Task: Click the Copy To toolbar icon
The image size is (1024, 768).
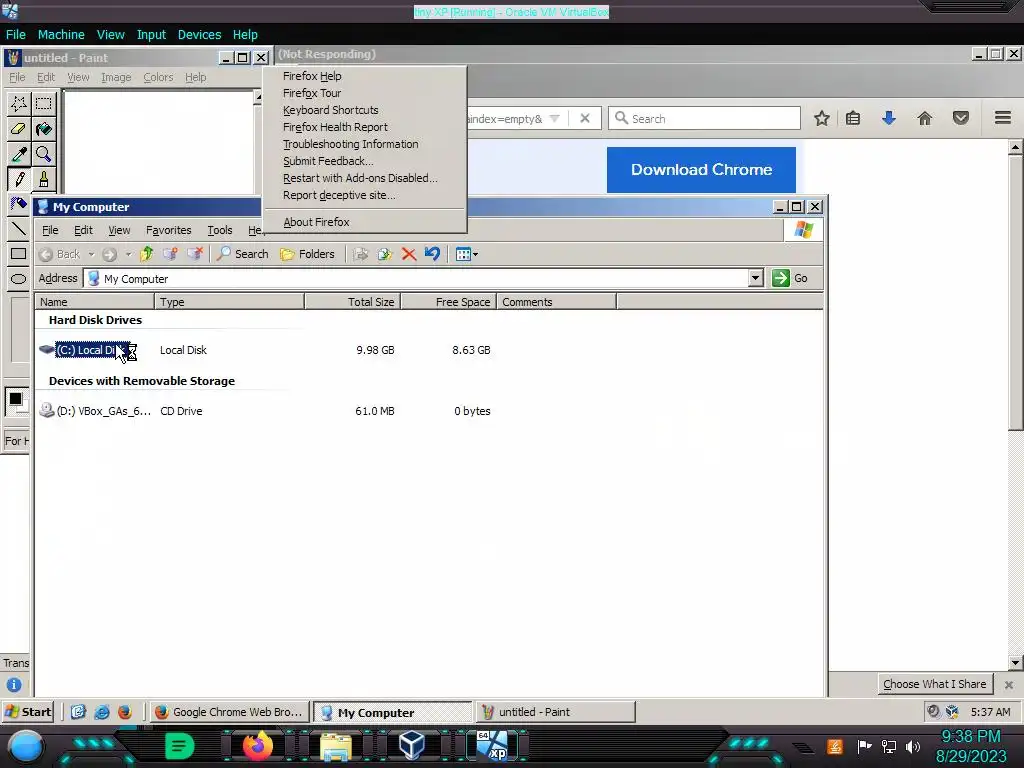Action: tap(385, 254)
